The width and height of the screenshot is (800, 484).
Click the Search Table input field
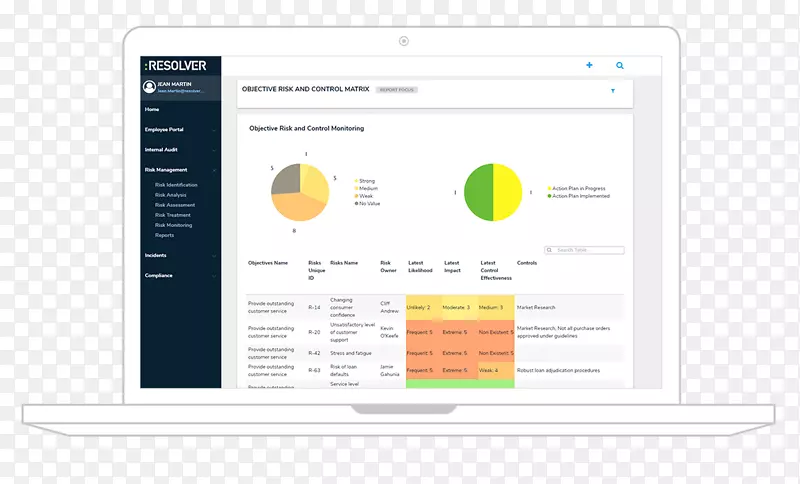(586, 250)
